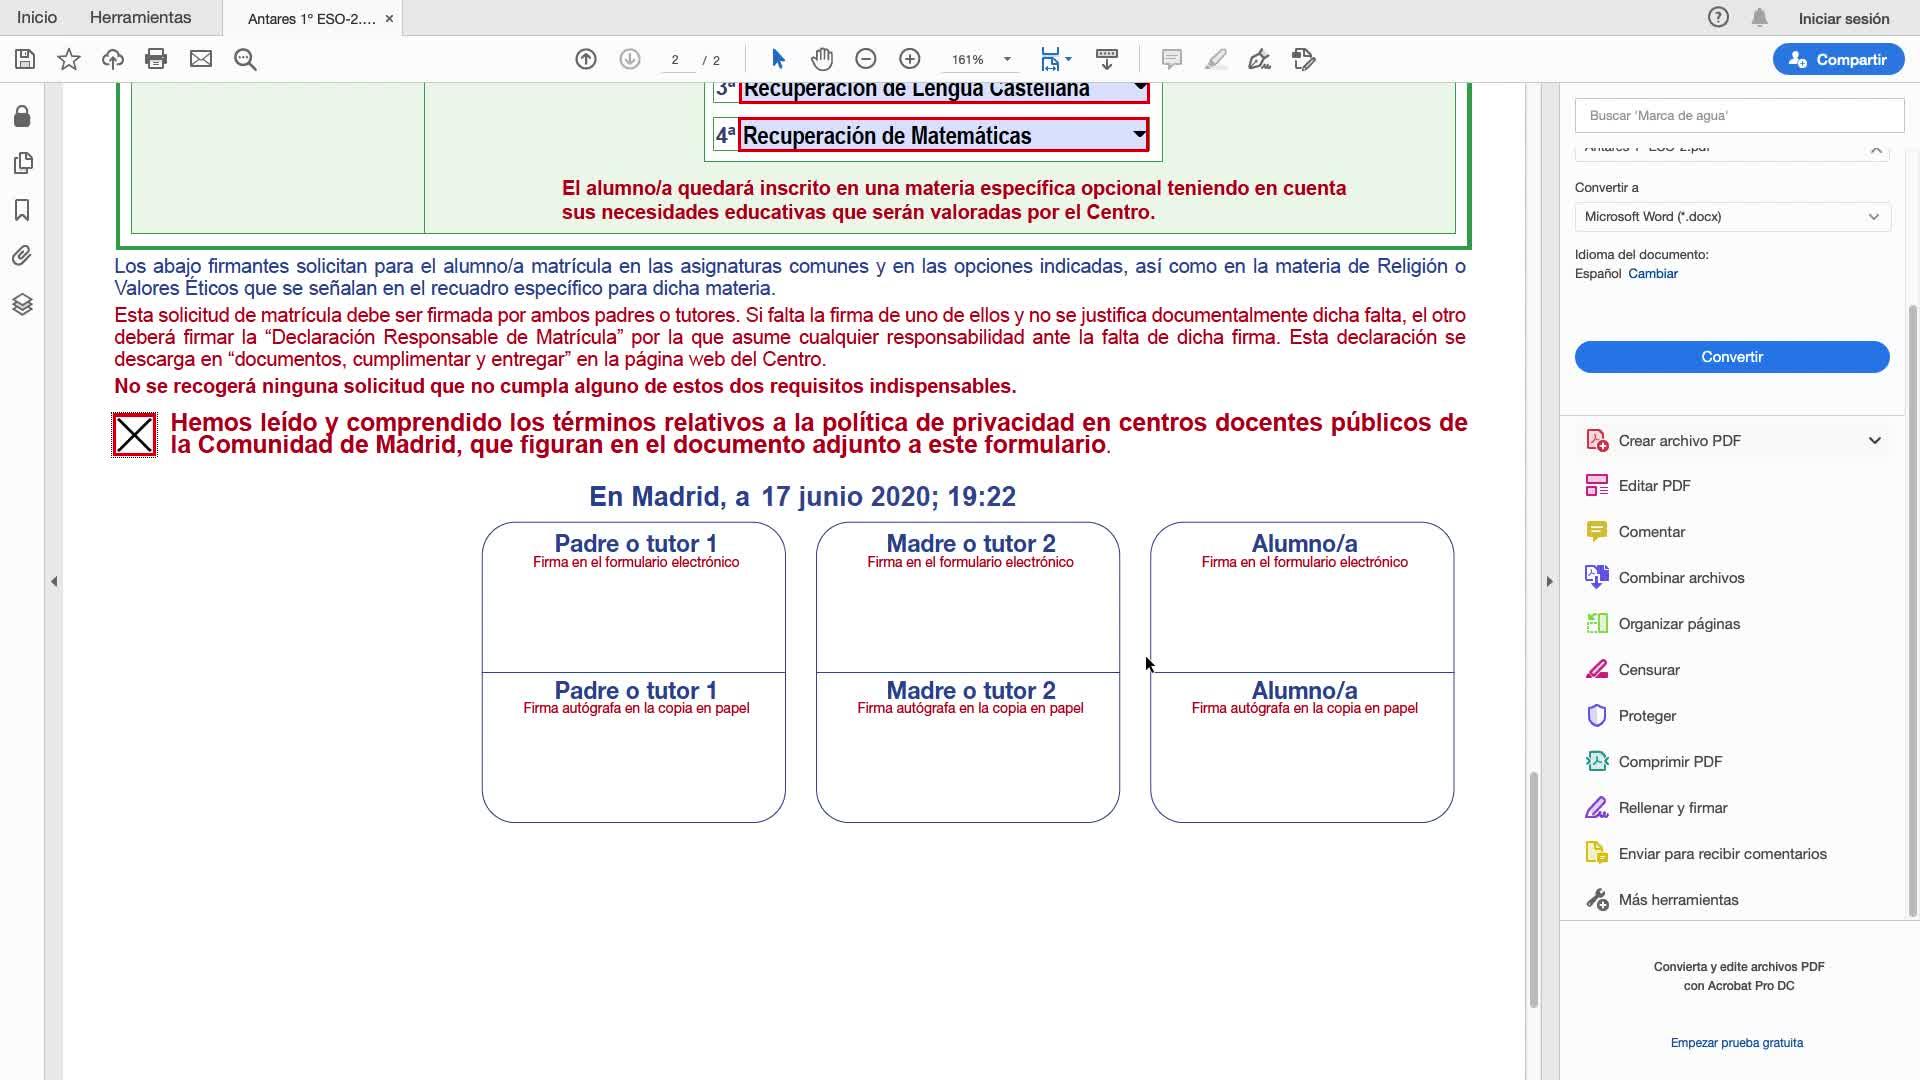
Task: Click the print icon in toolbar
Action: pos(156,59)
